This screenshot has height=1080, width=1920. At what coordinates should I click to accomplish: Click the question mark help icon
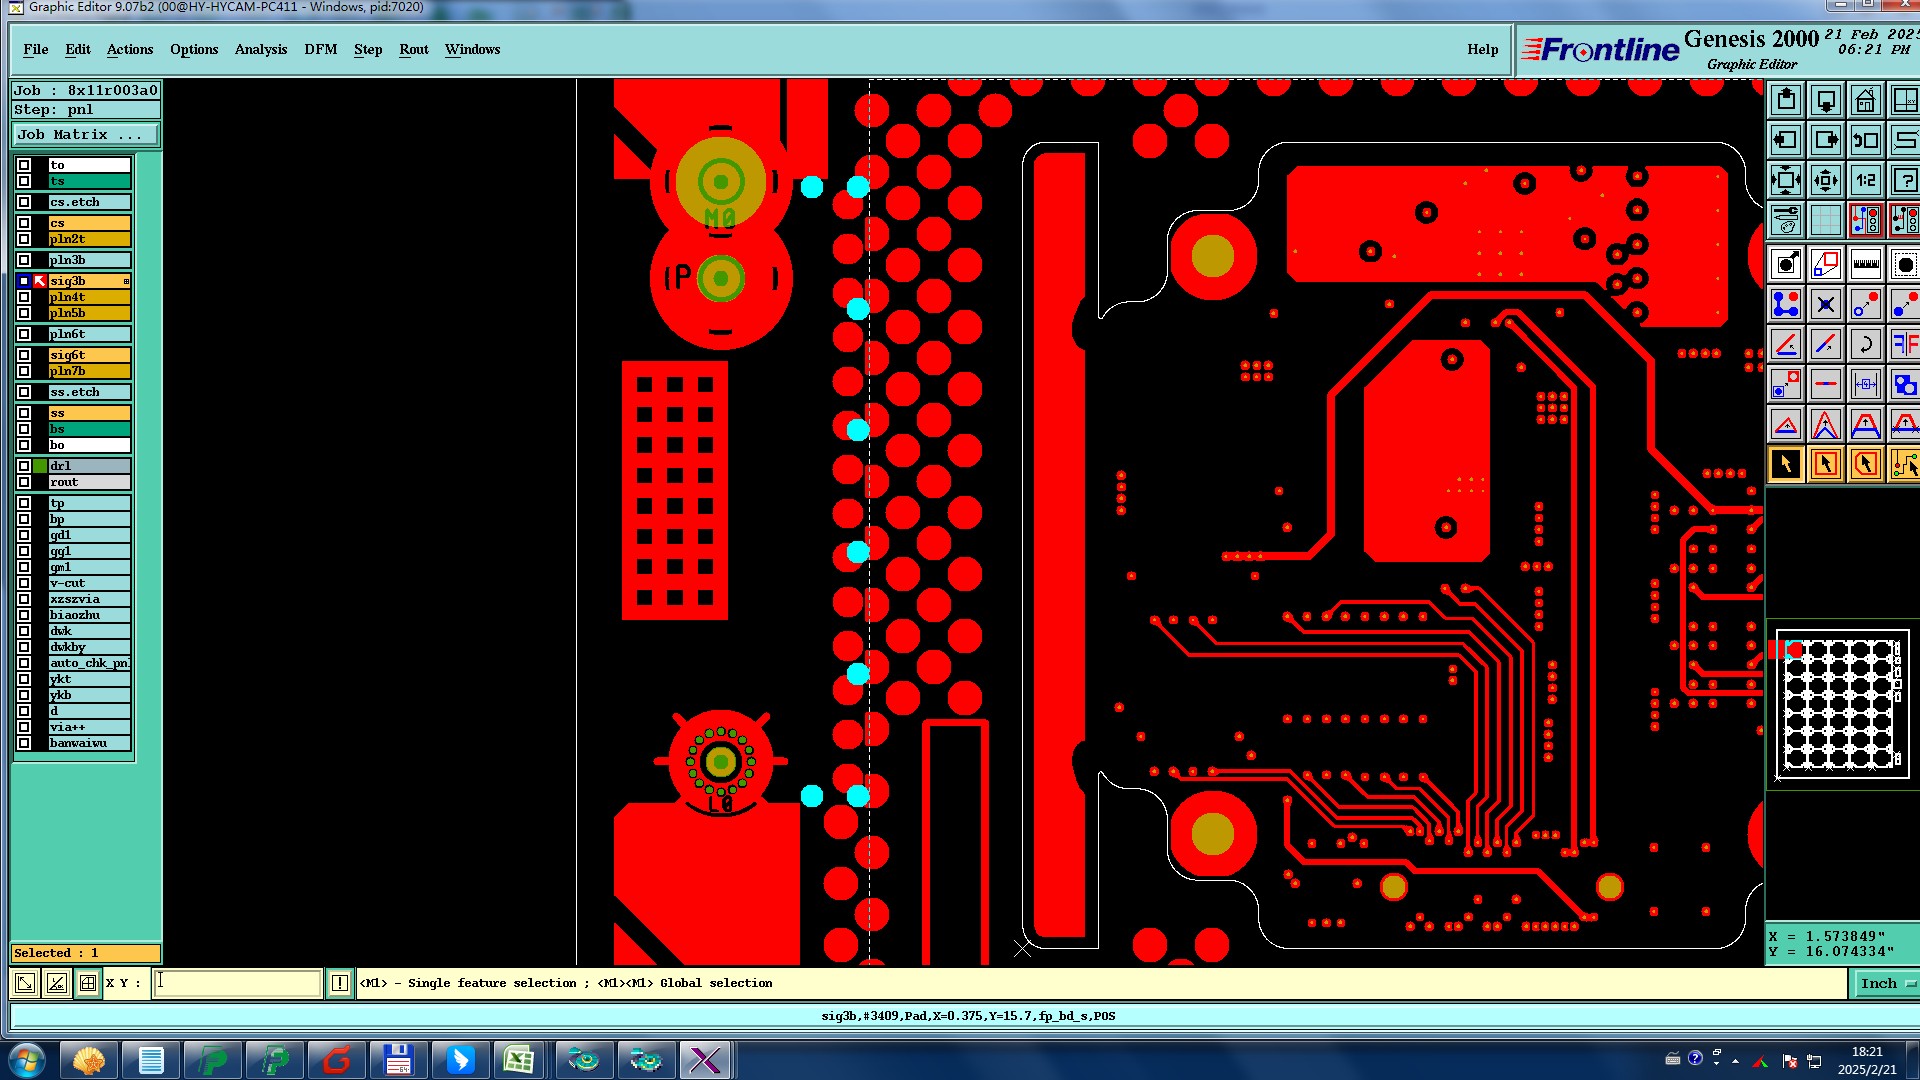[1904, 180]
